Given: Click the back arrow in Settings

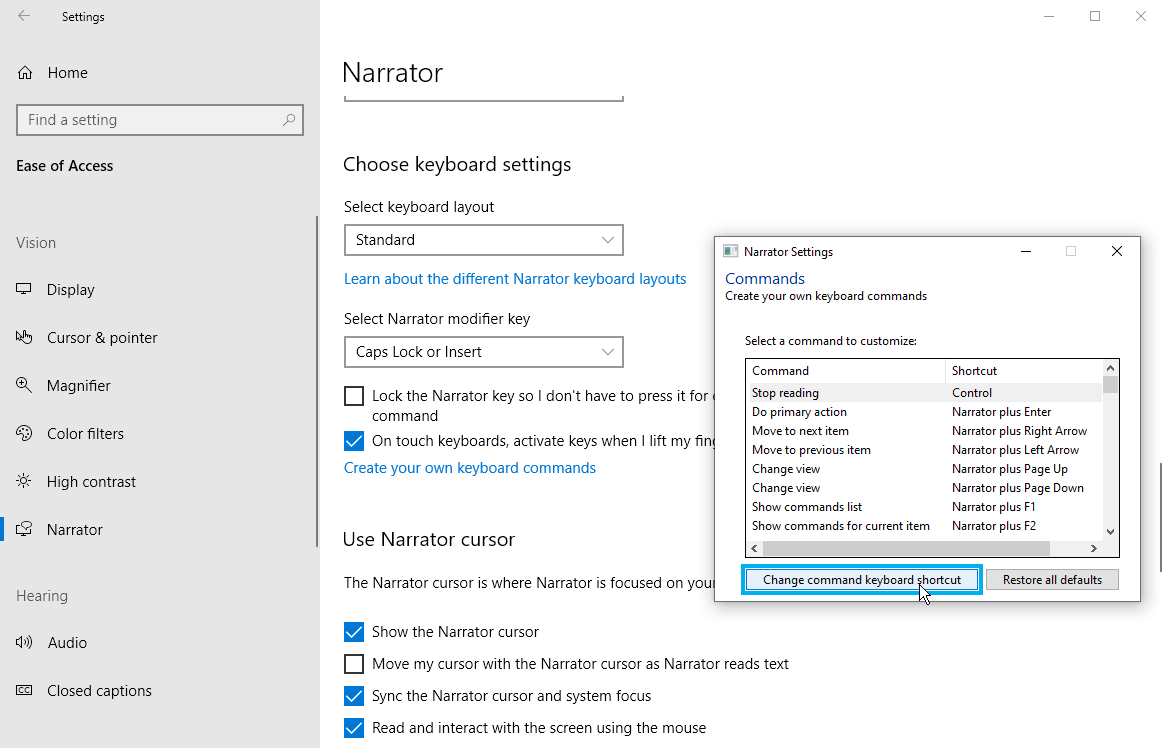Looking at the screenshot, I should point(24,16).
